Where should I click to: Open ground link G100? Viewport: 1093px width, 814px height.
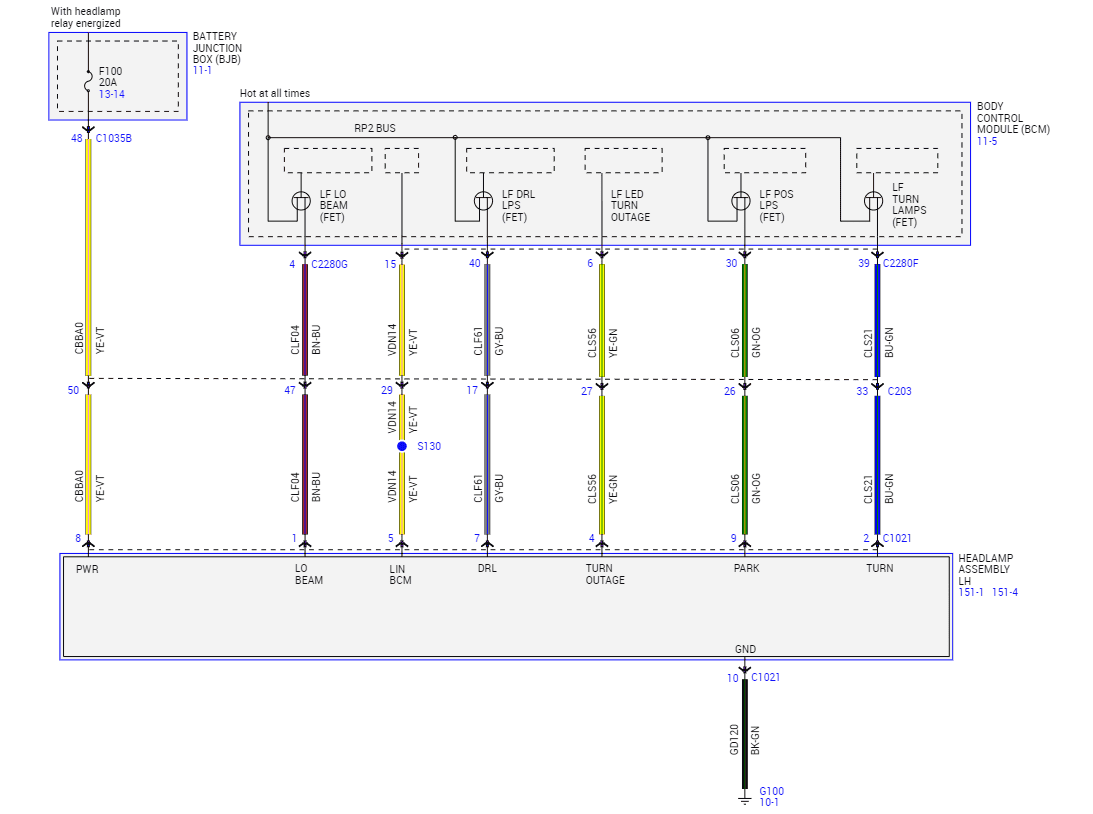click(x=772, y=791)
